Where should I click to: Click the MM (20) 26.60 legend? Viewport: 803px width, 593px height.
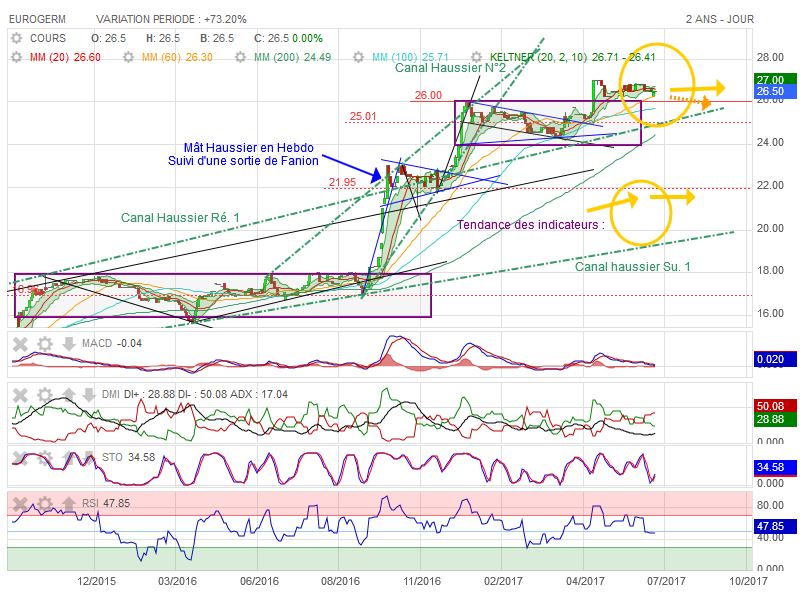(65, 57)
